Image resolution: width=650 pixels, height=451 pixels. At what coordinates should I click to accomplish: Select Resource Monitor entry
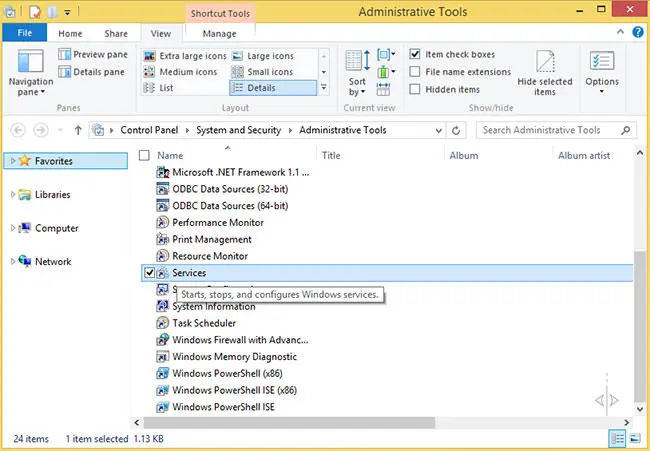(210, 256)
